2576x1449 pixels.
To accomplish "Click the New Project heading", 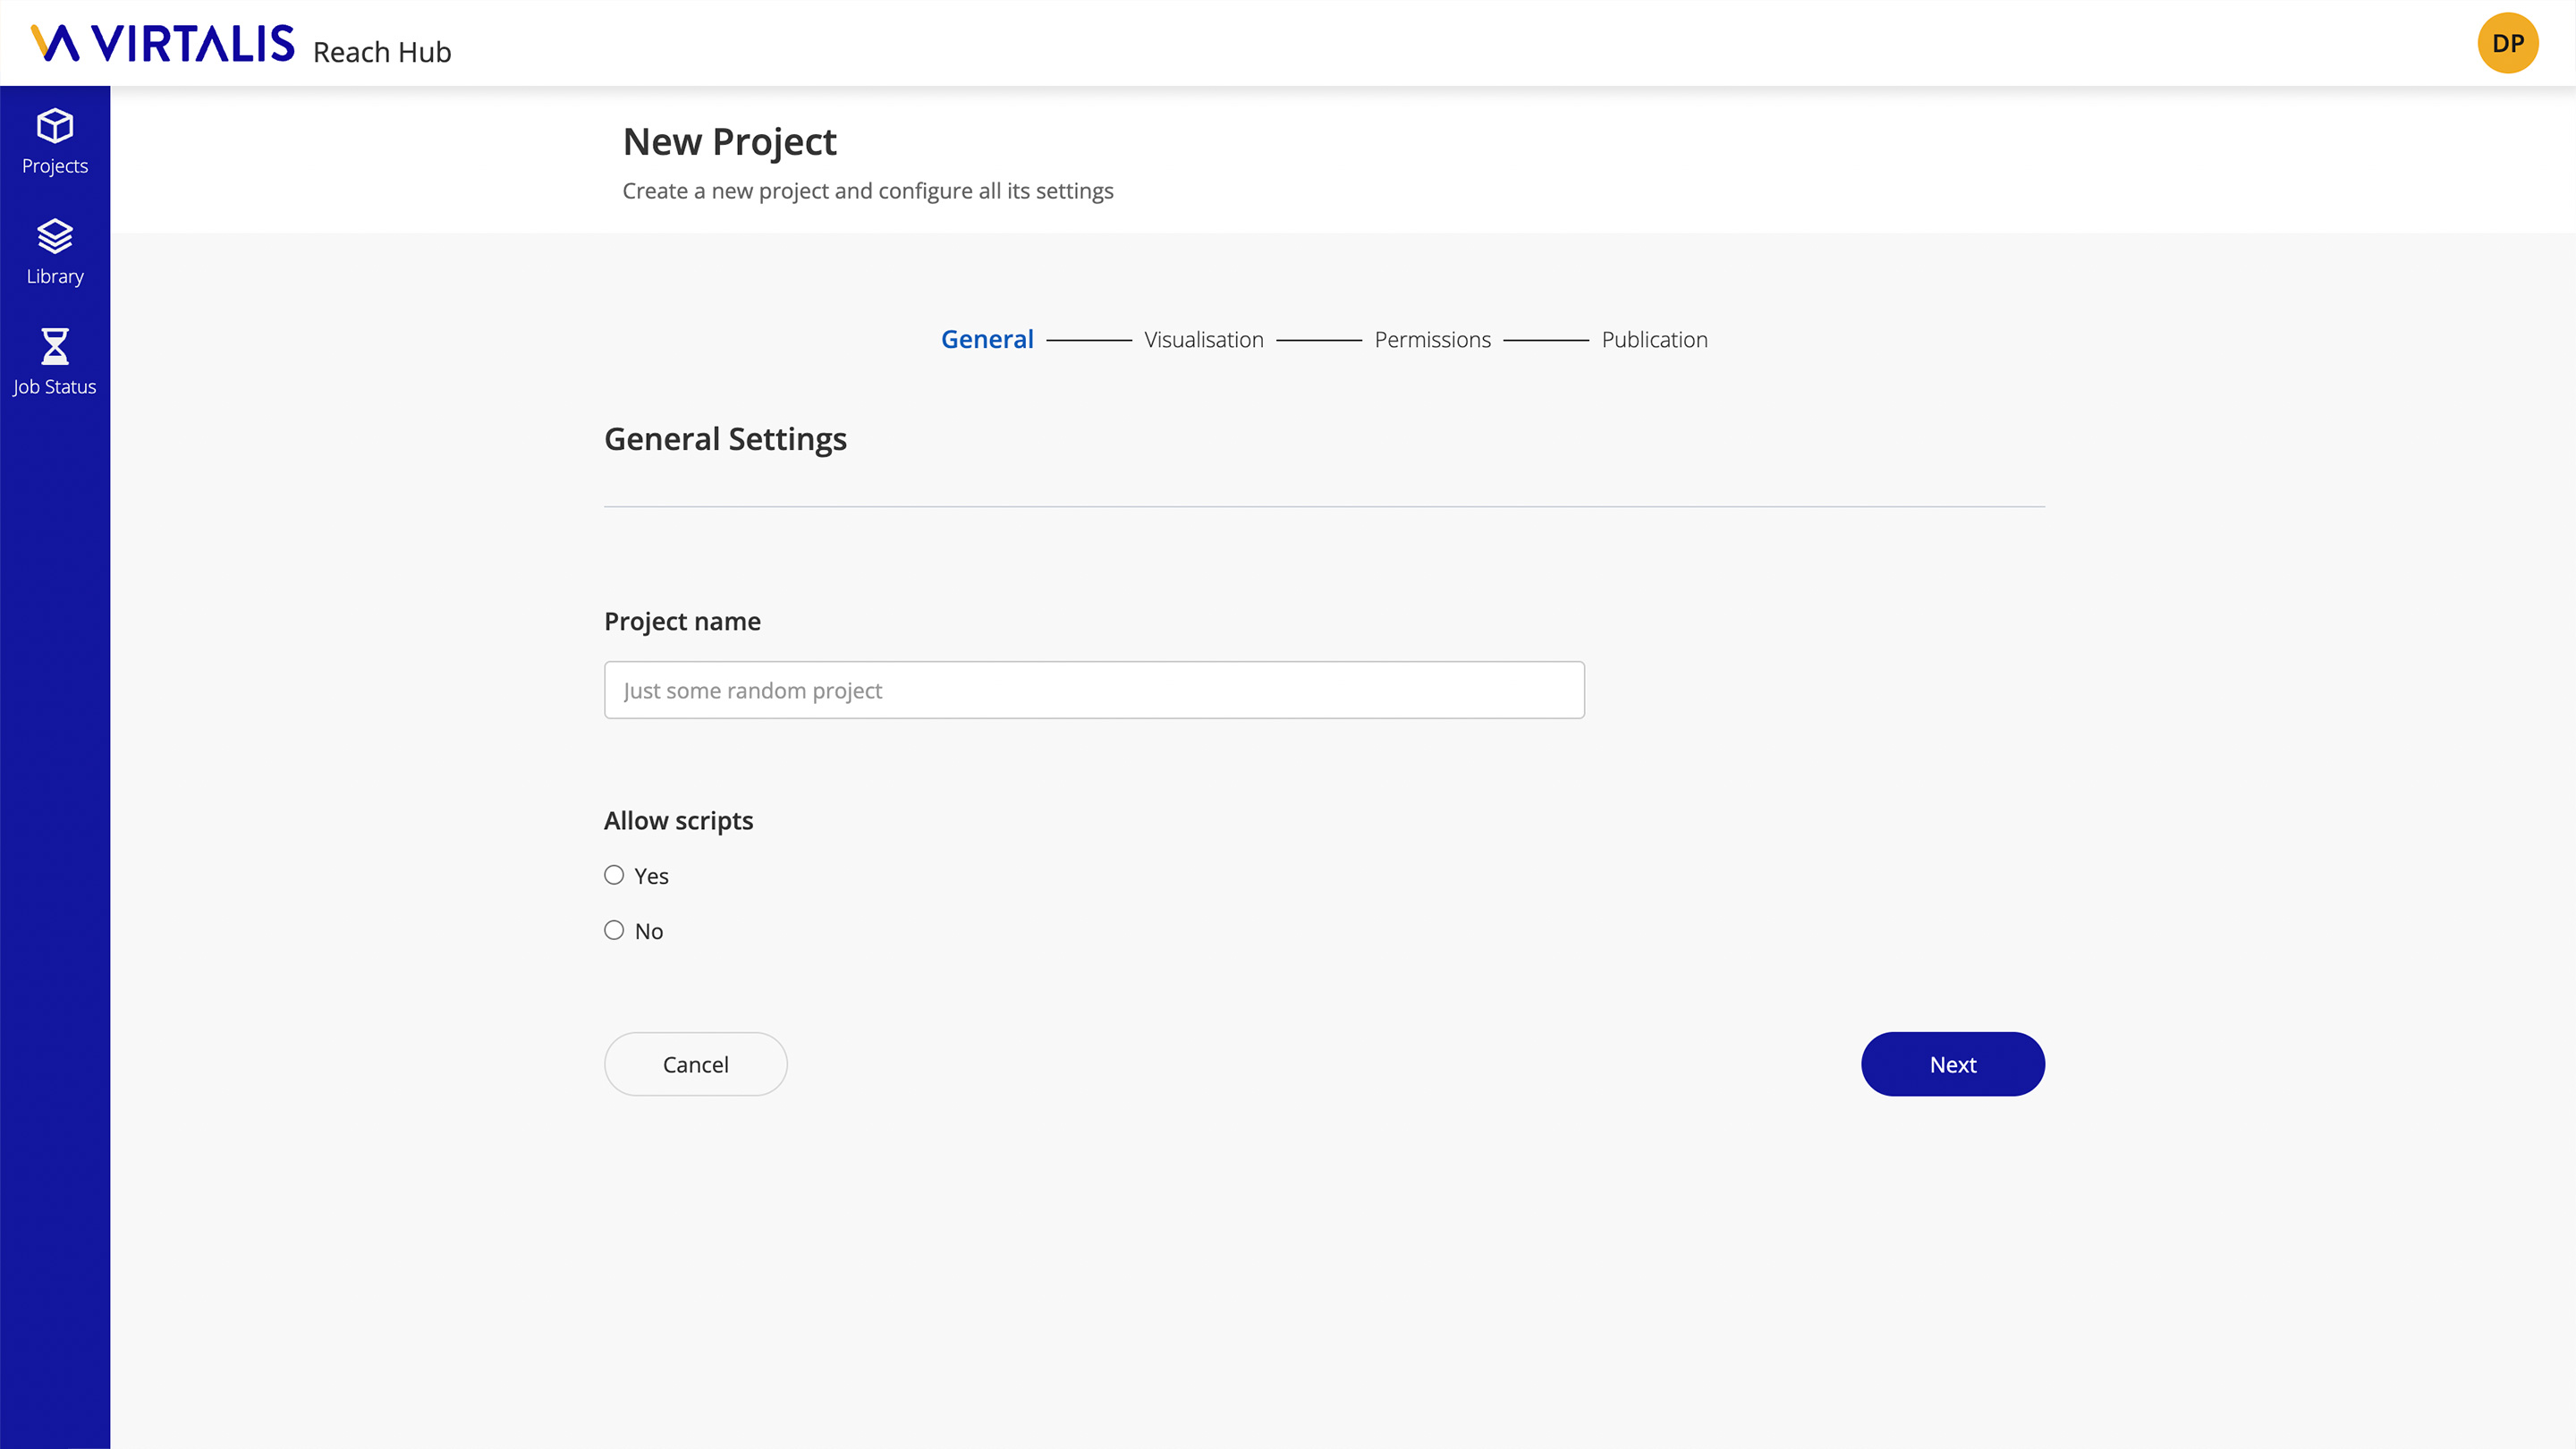I will click(729, 142).
